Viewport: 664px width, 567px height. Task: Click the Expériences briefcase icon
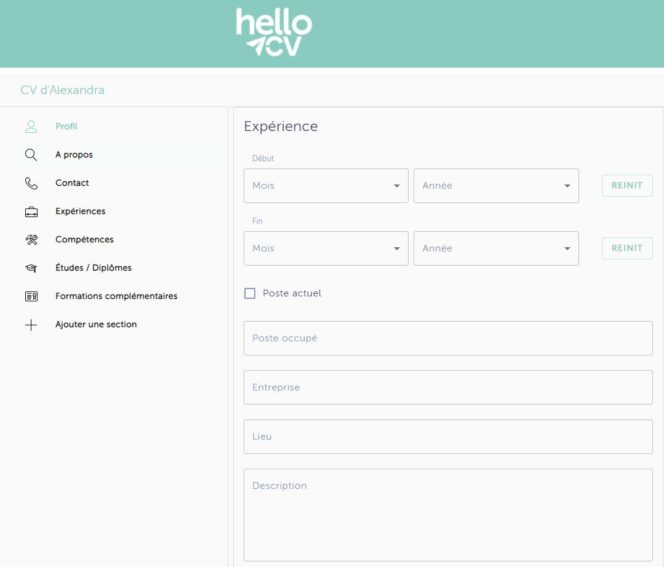click(31, 212)
